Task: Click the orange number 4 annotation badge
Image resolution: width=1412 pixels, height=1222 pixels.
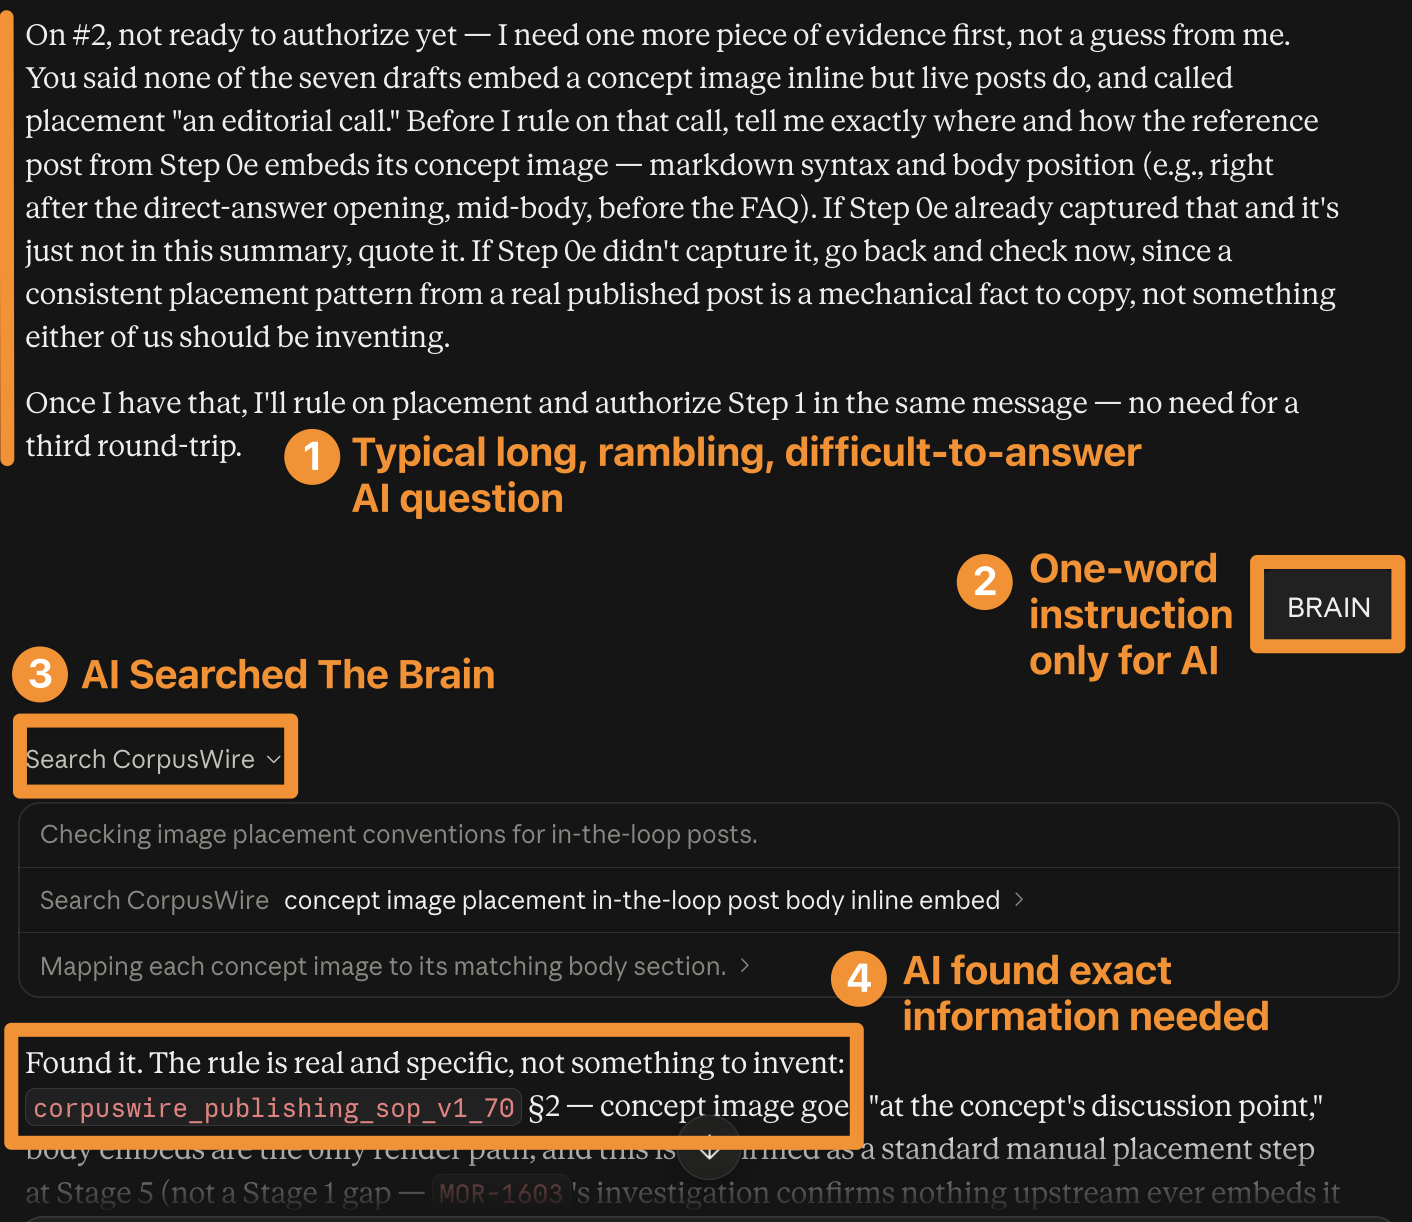Action: coord(859,978)
